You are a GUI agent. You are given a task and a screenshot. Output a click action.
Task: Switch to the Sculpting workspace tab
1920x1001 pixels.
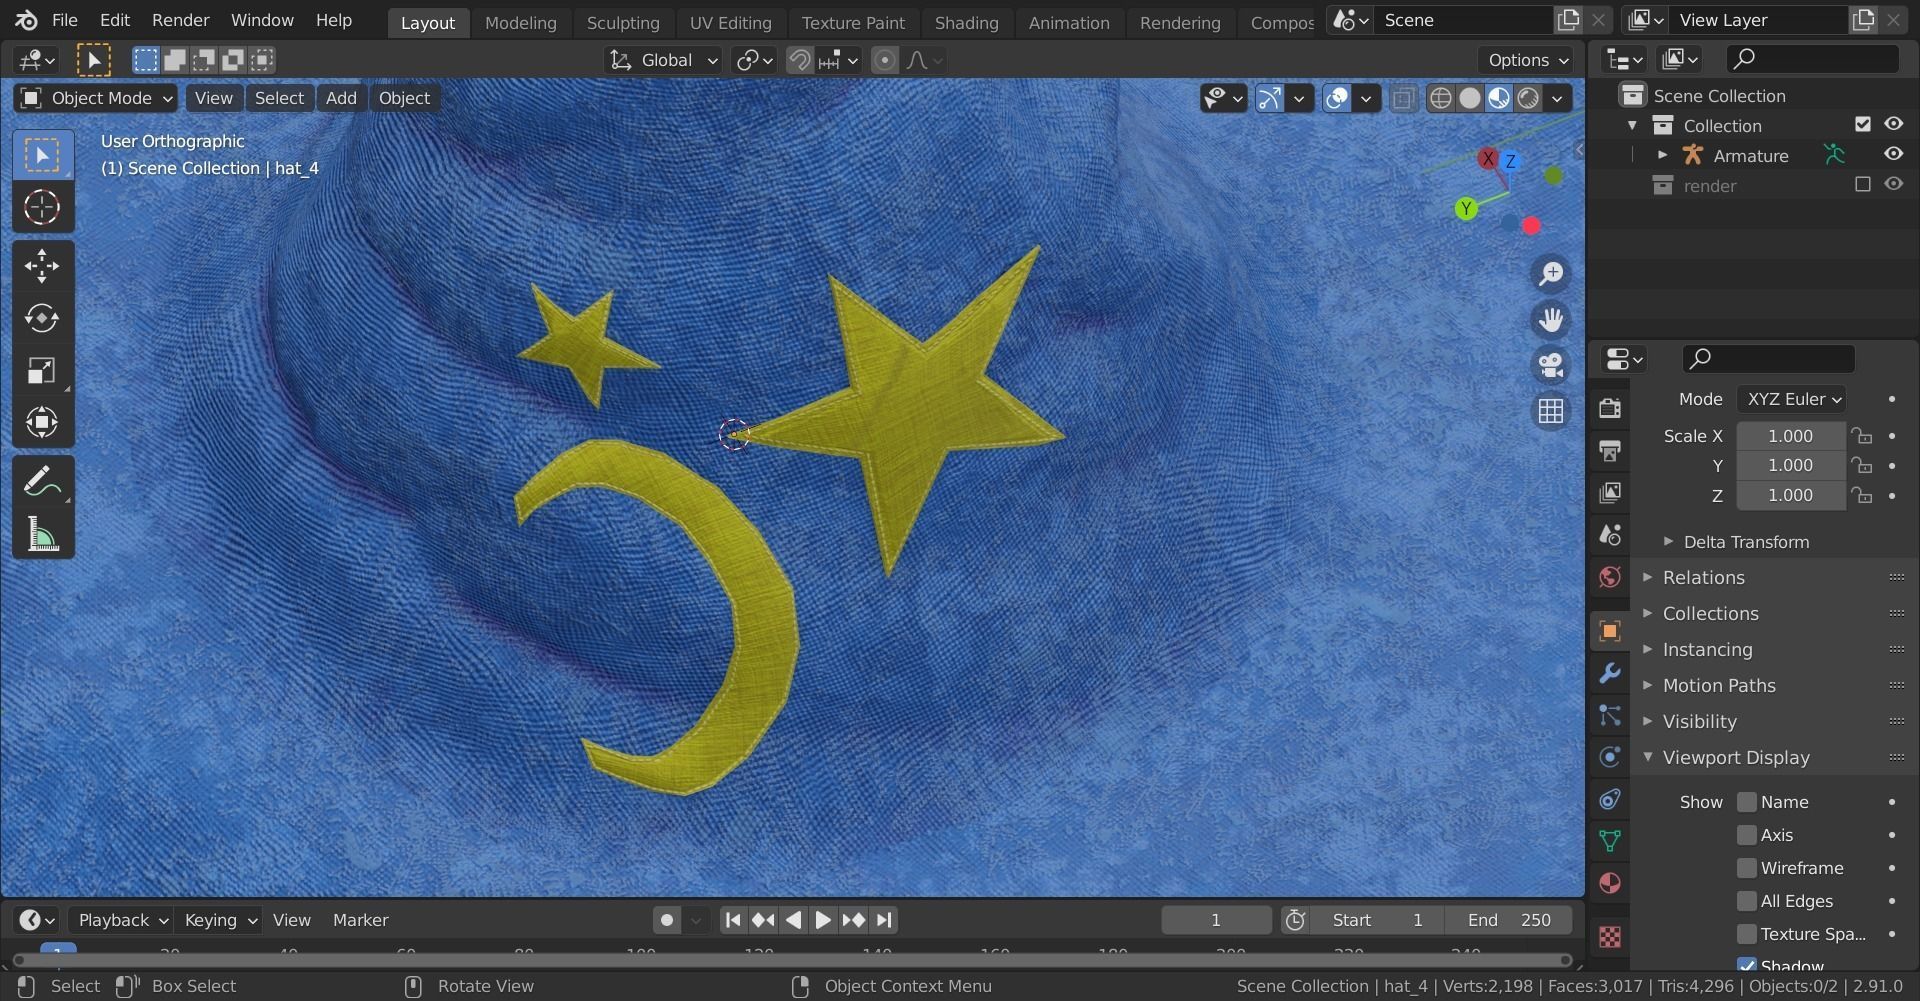(x=623, y=22)
